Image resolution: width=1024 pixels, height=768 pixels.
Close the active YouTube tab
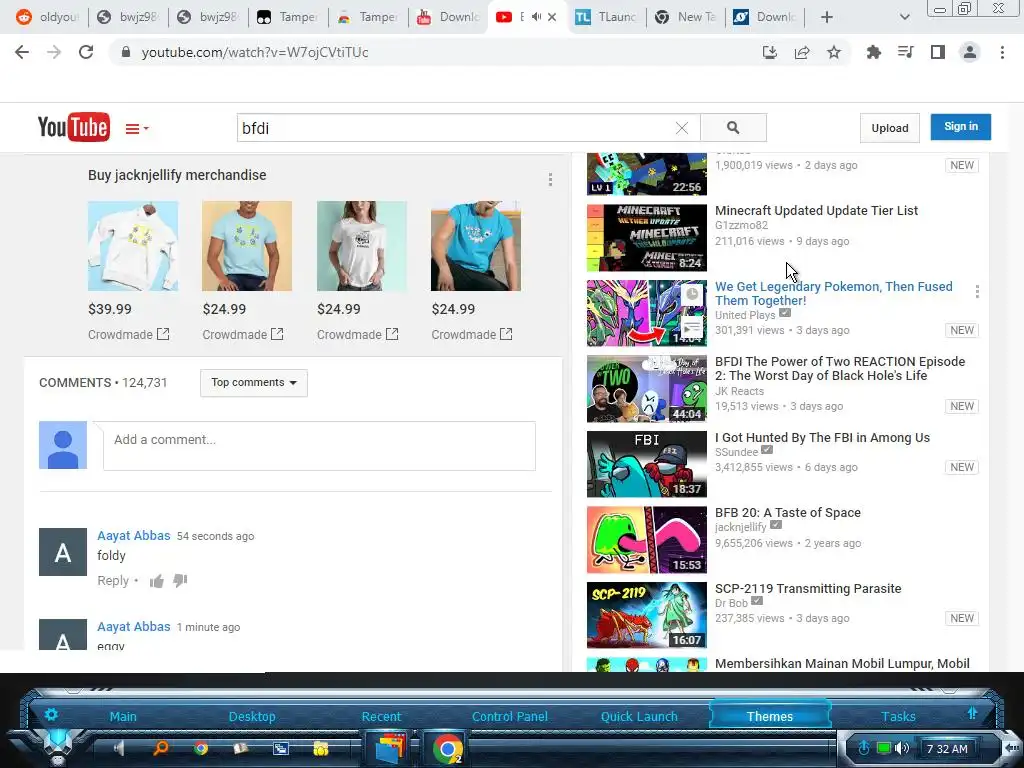552,17
